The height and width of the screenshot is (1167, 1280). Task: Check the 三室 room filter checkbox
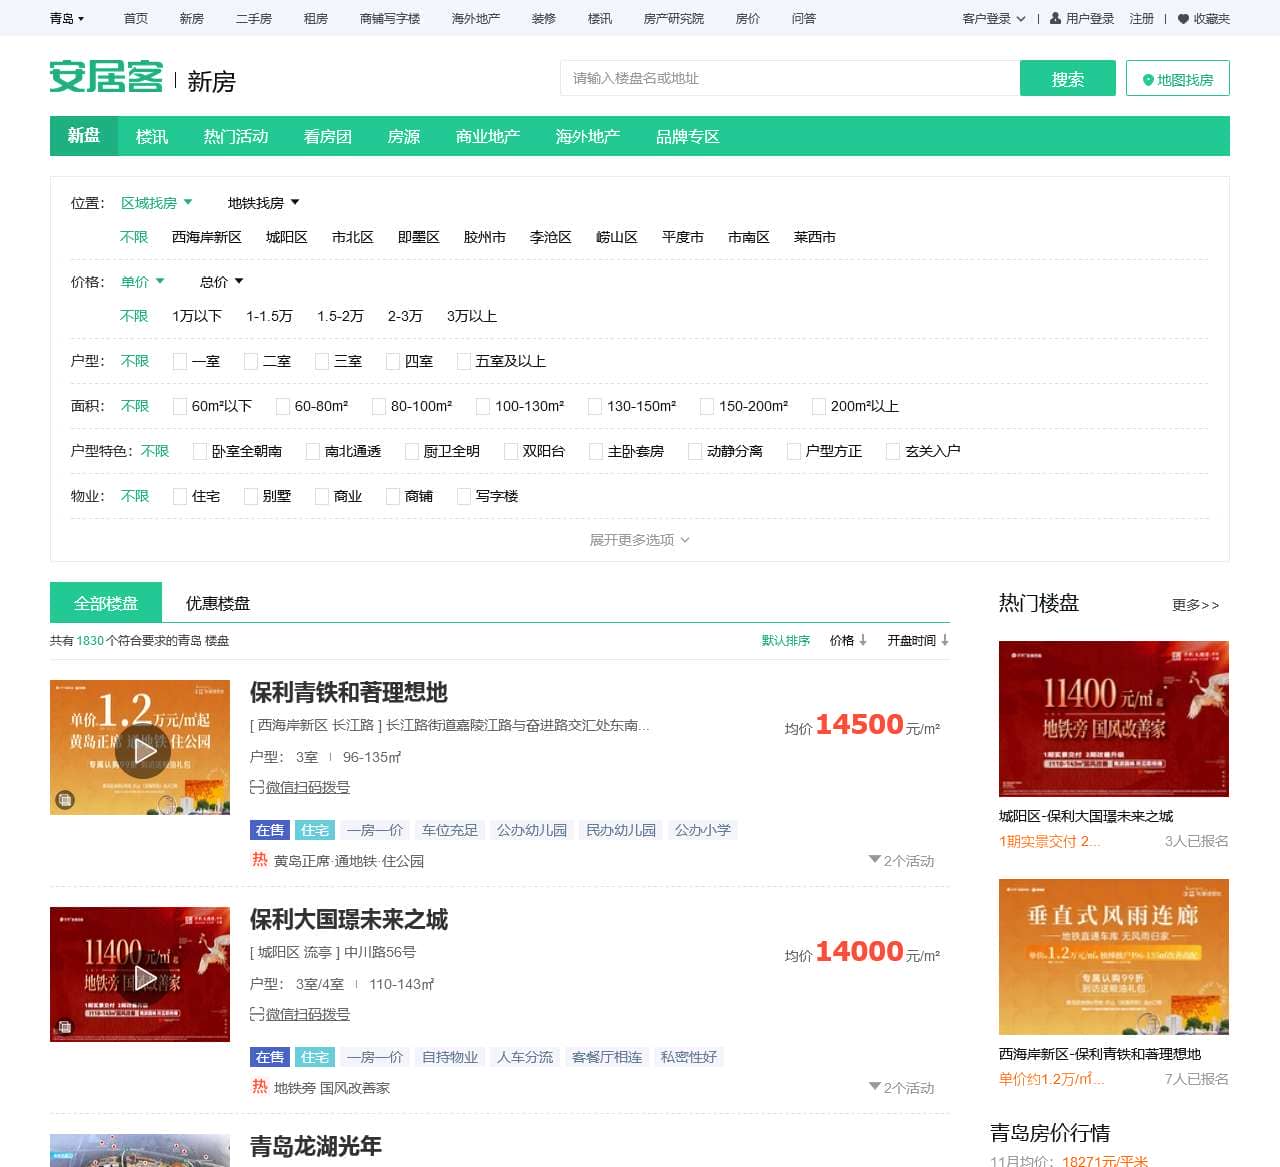[321, 361]
